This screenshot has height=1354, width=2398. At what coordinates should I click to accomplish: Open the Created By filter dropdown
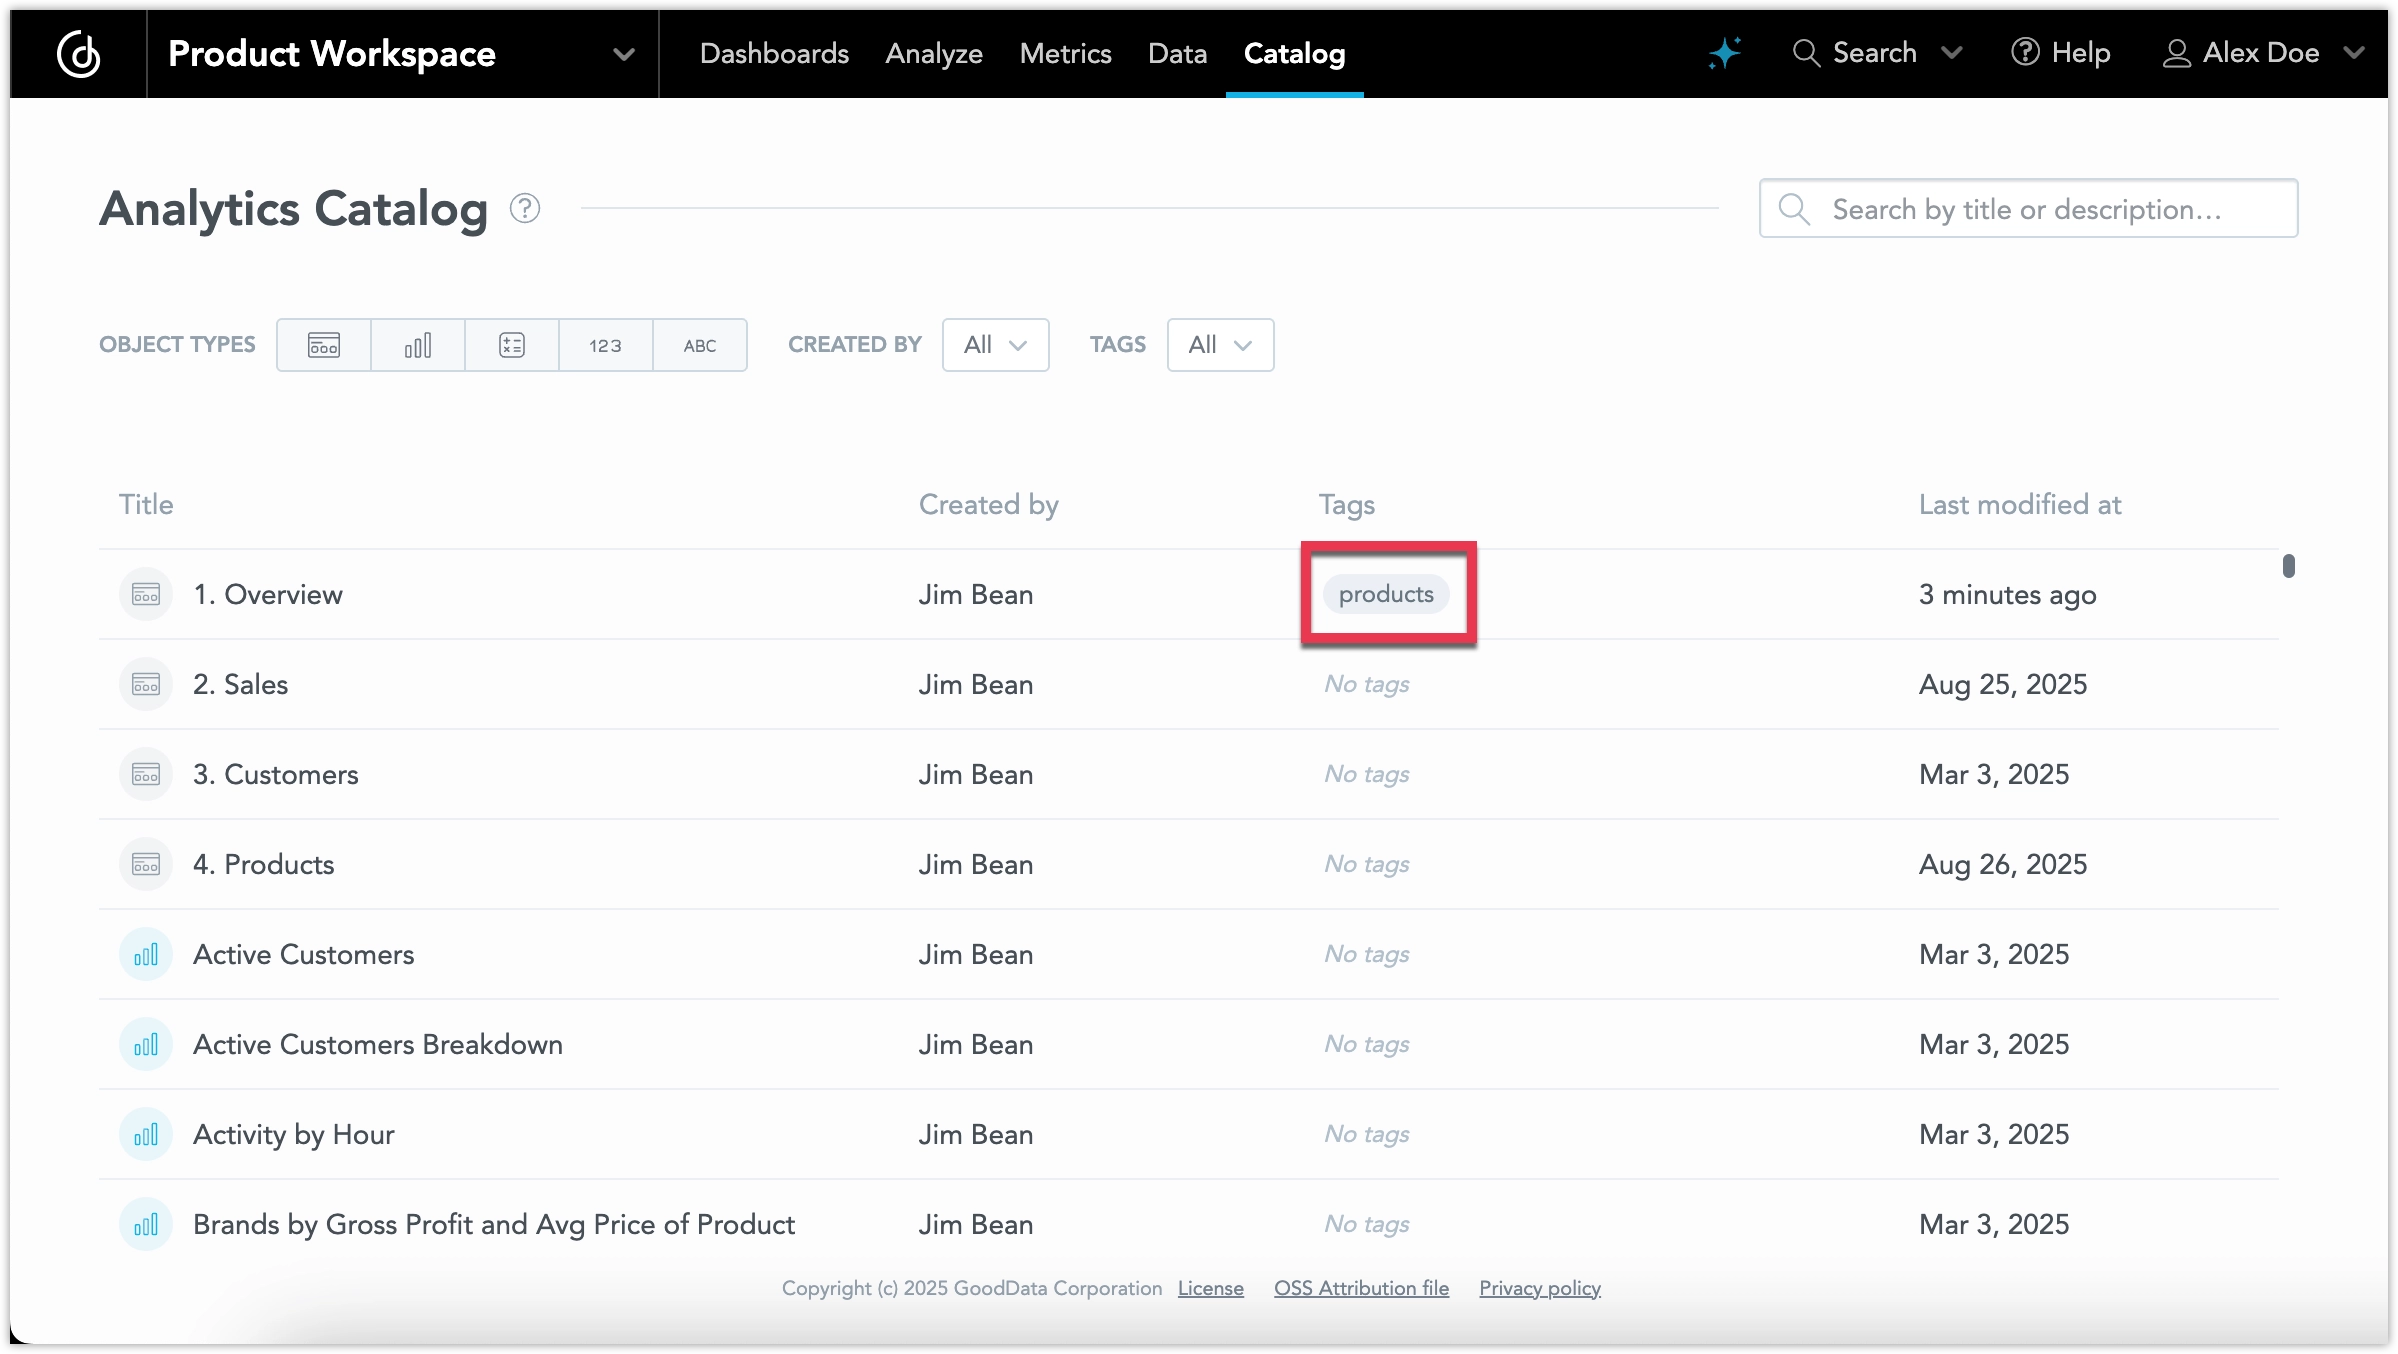(995, 344)
